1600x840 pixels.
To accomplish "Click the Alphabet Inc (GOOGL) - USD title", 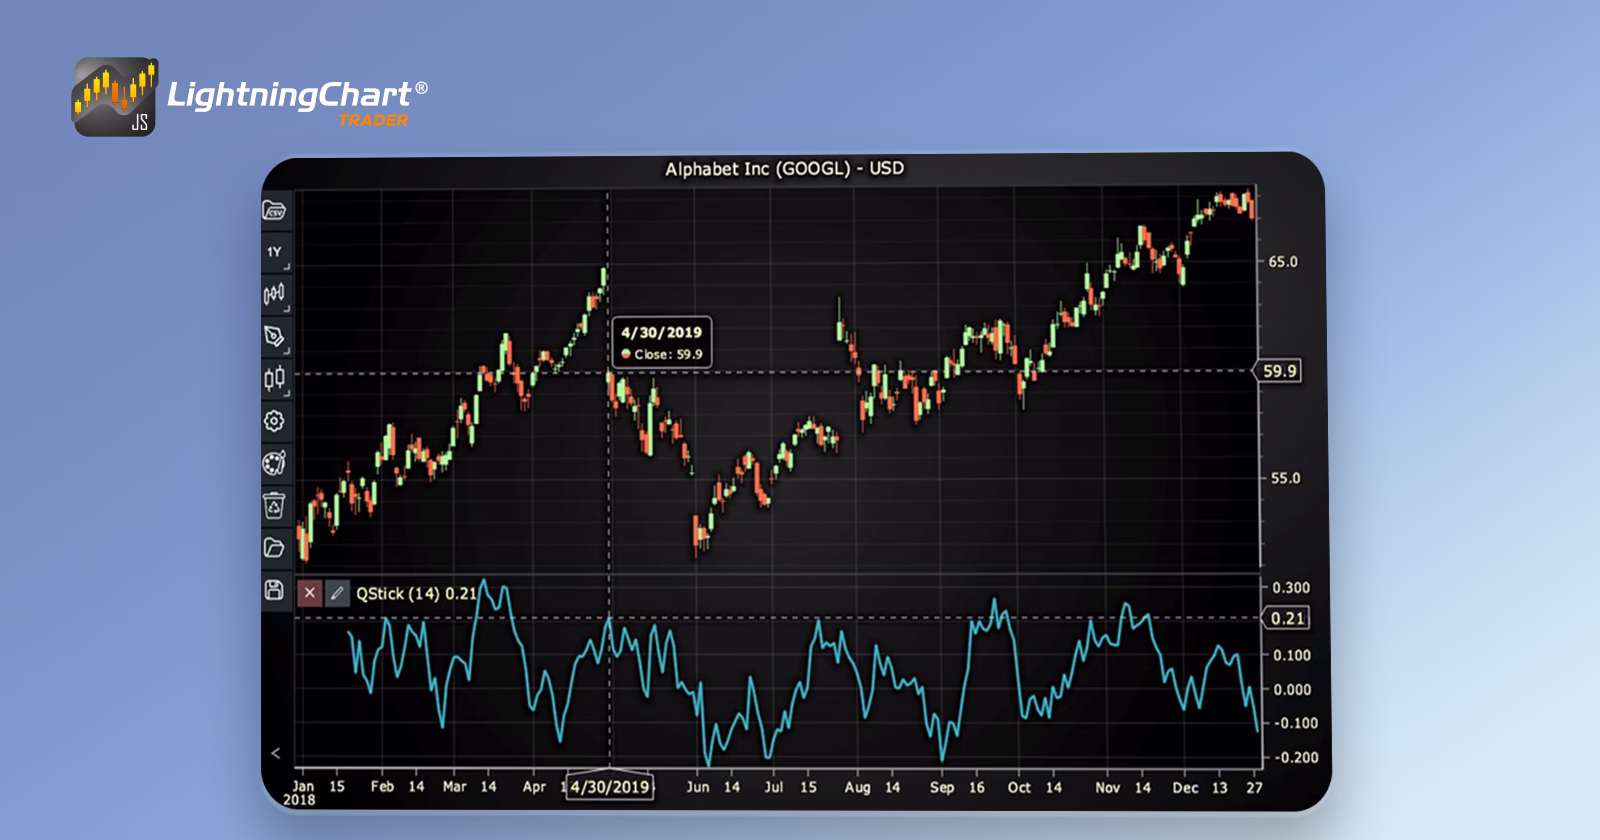I will pyautogui.click(x=784, y=169).
